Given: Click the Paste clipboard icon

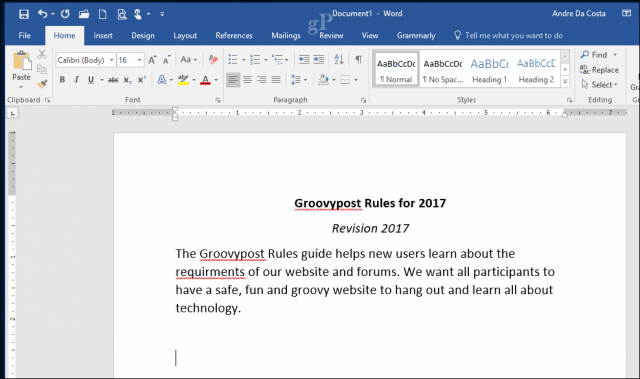Looking at the screenshot, I should pos(22,61).
